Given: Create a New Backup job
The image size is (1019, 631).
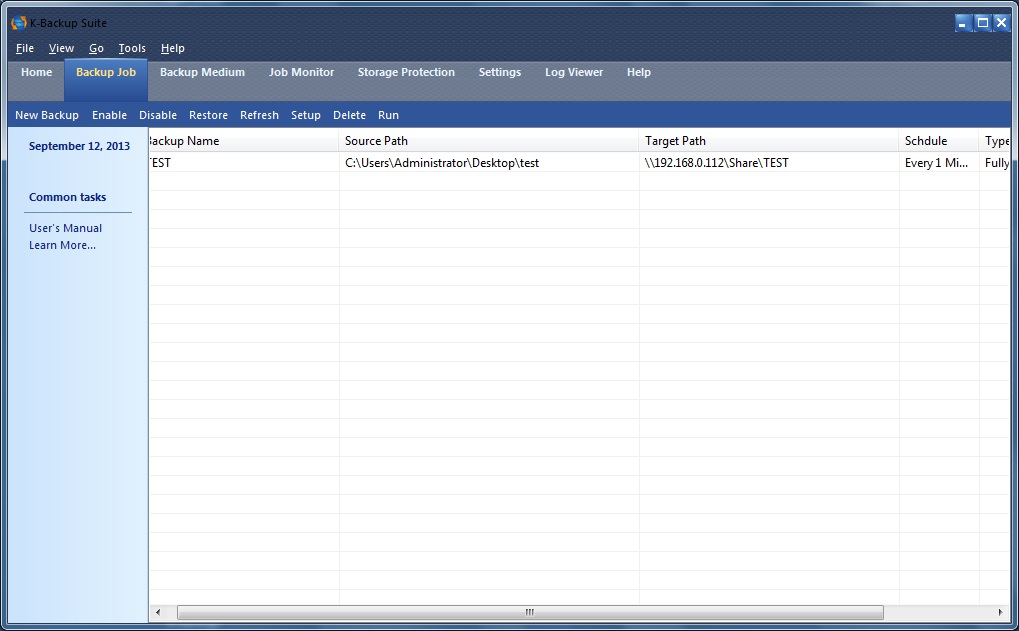Looking at the screenshot, I should [x=47, y=115].
